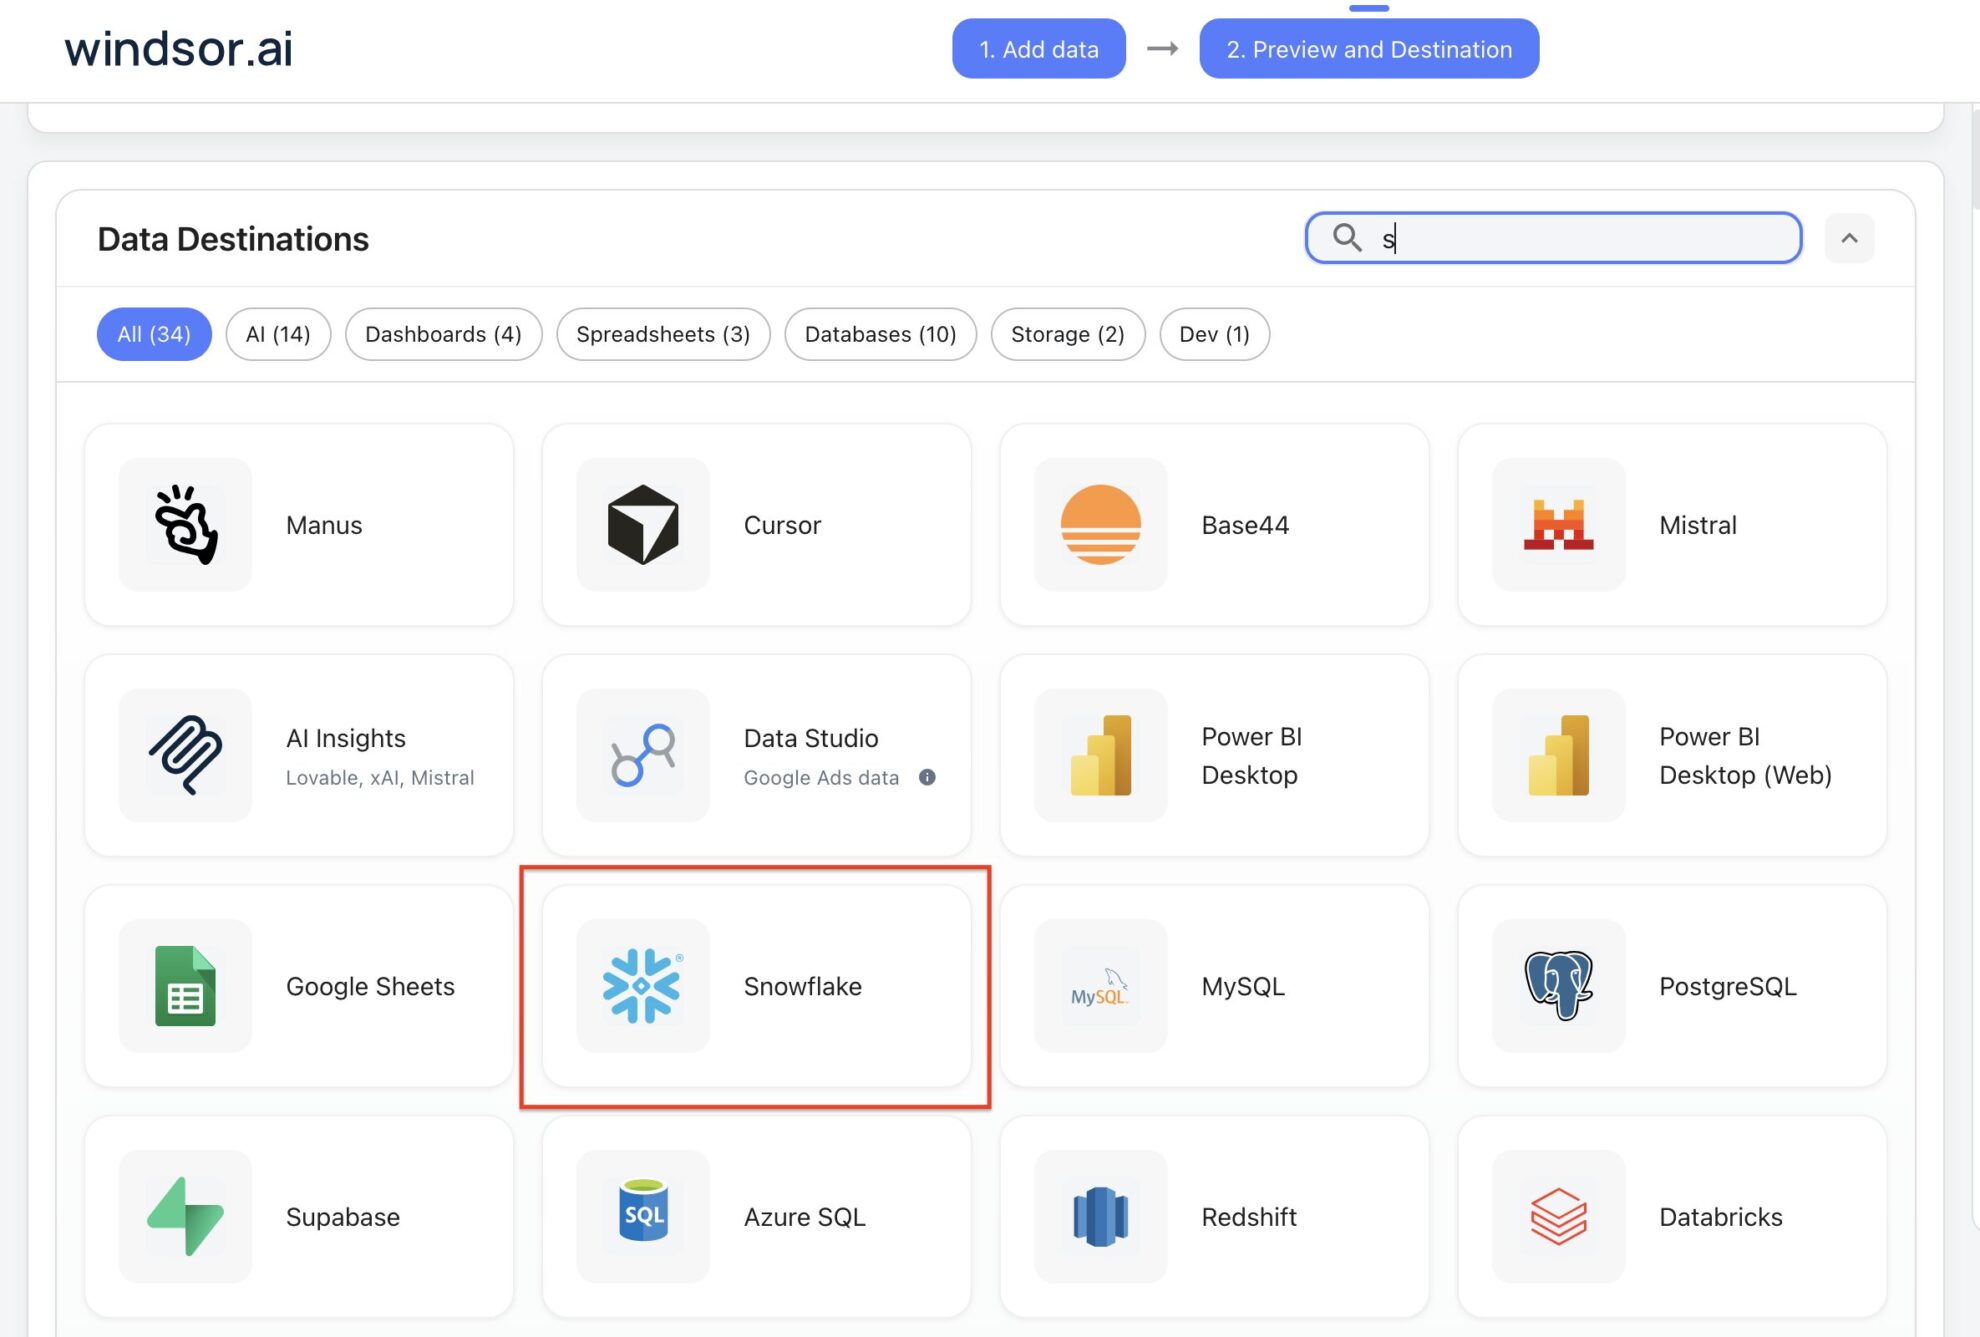Click the Data Destinations heading
1980x1337 pixels.
pyautogui.click(x=233, y=239)
